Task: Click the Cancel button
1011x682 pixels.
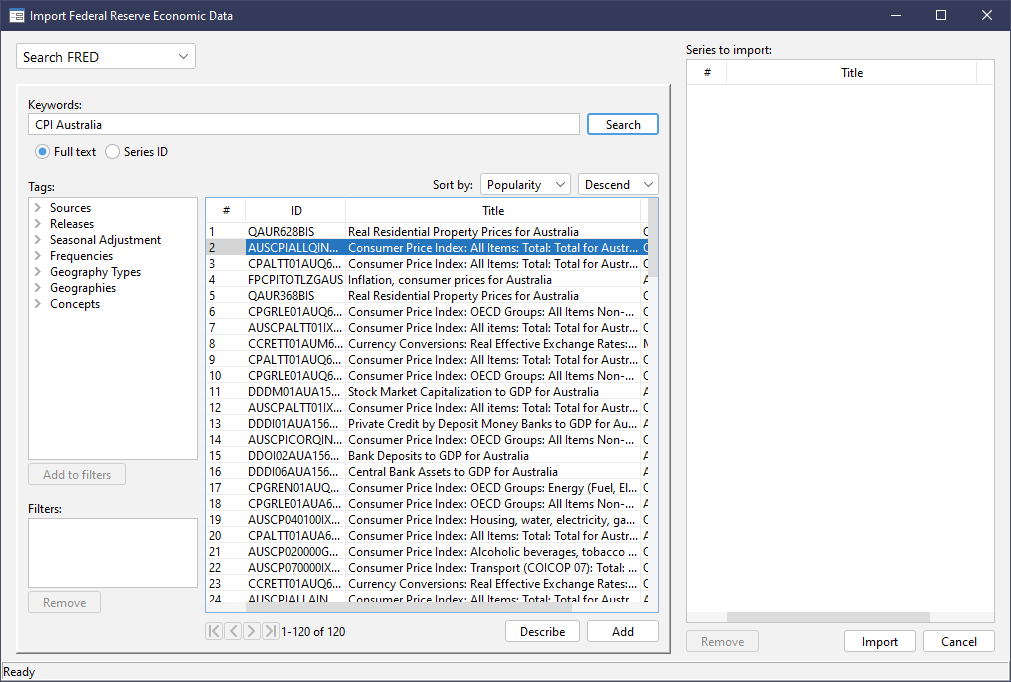Action: point(959,641)
